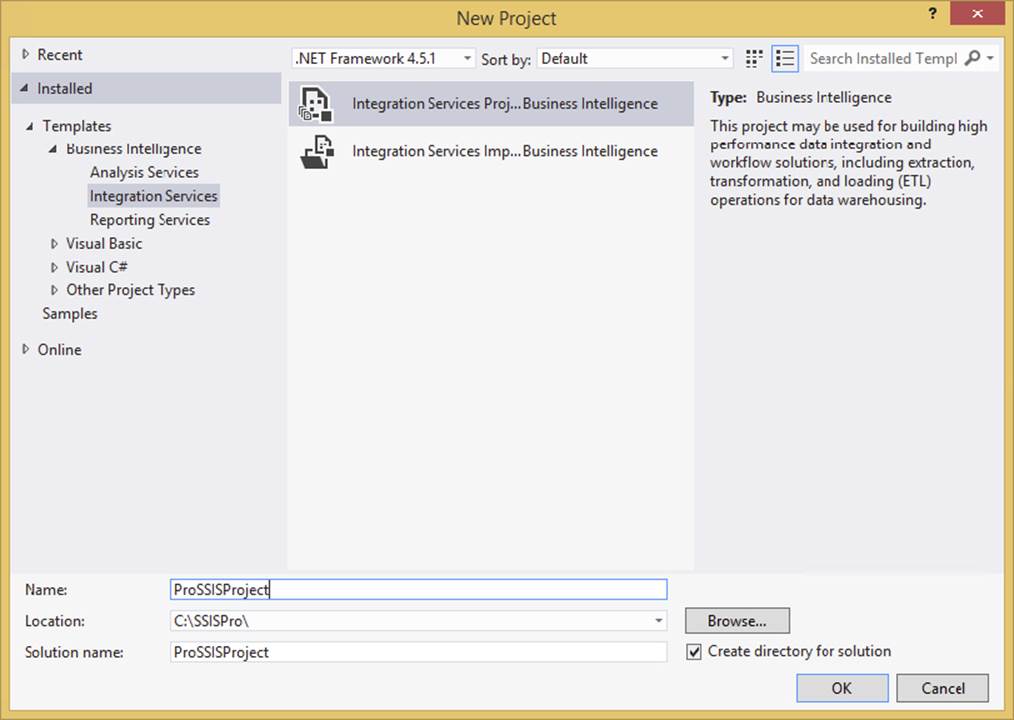This screenshot has height=720, width=1014.
Task: Select Integration Services Import wizard icon
Action: [317, 151]
